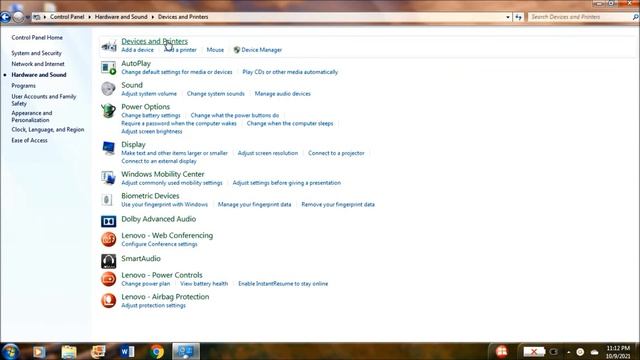Screen dimensions: 640x360
Task: Open Clock, Language, and Region
Action: click(x=48, y=129)
